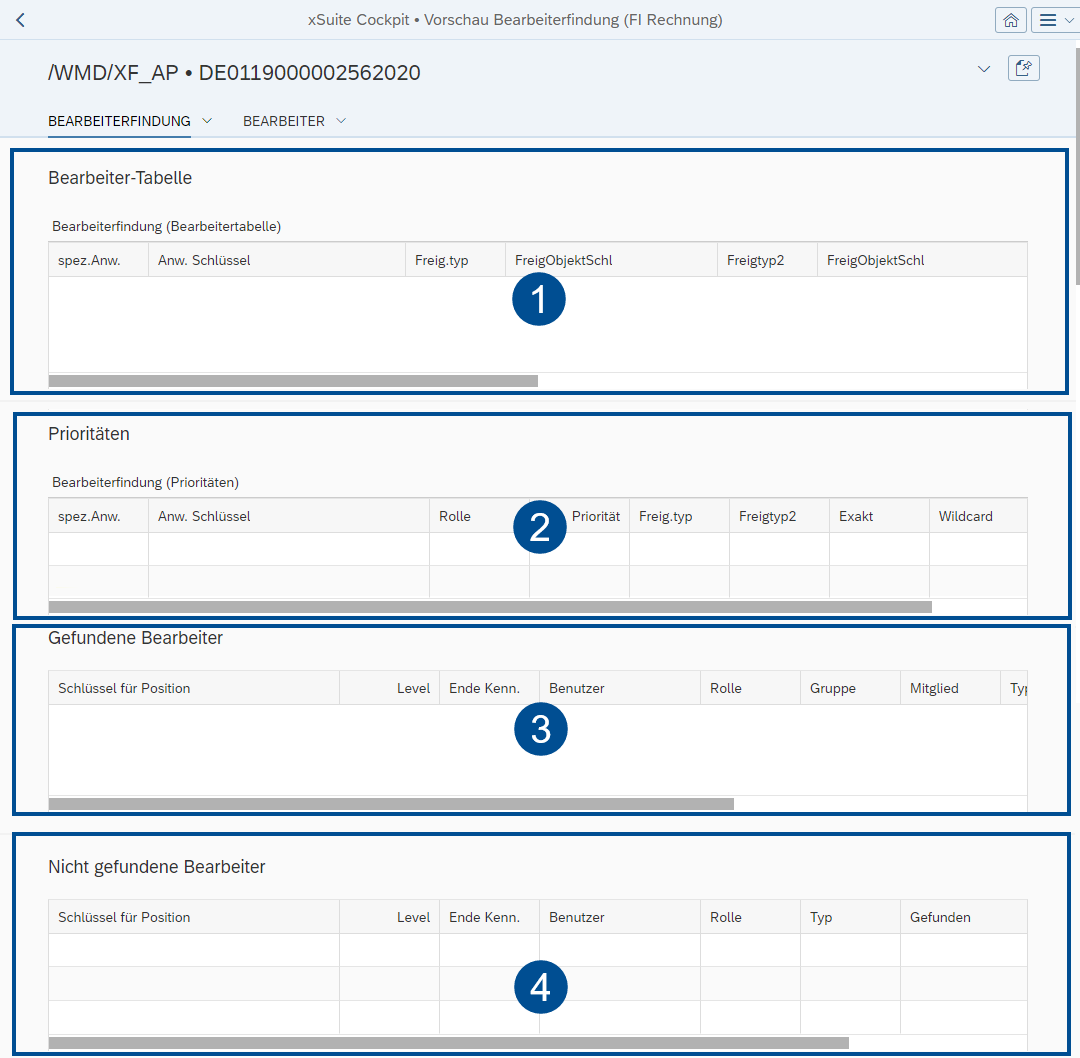Open the home screen with the house icon
This screenshot has height=1058, width=1080.
tap(1010, 19)
